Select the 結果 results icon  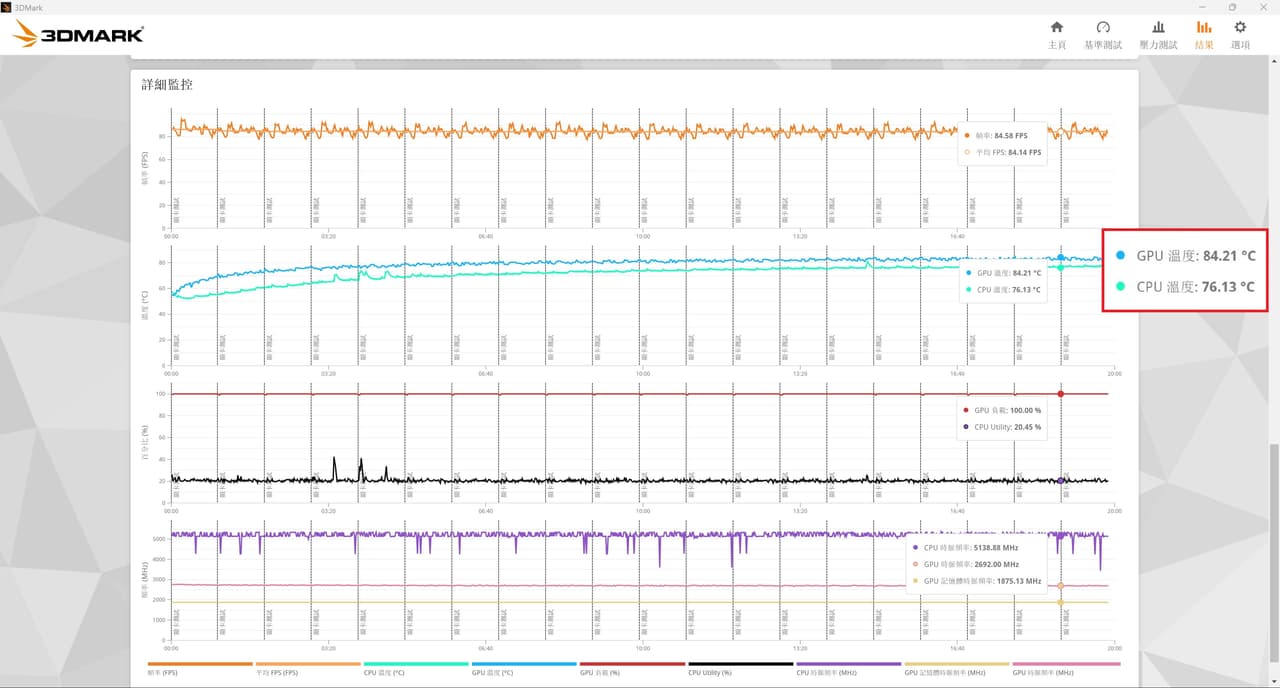tap(1204, 35)
